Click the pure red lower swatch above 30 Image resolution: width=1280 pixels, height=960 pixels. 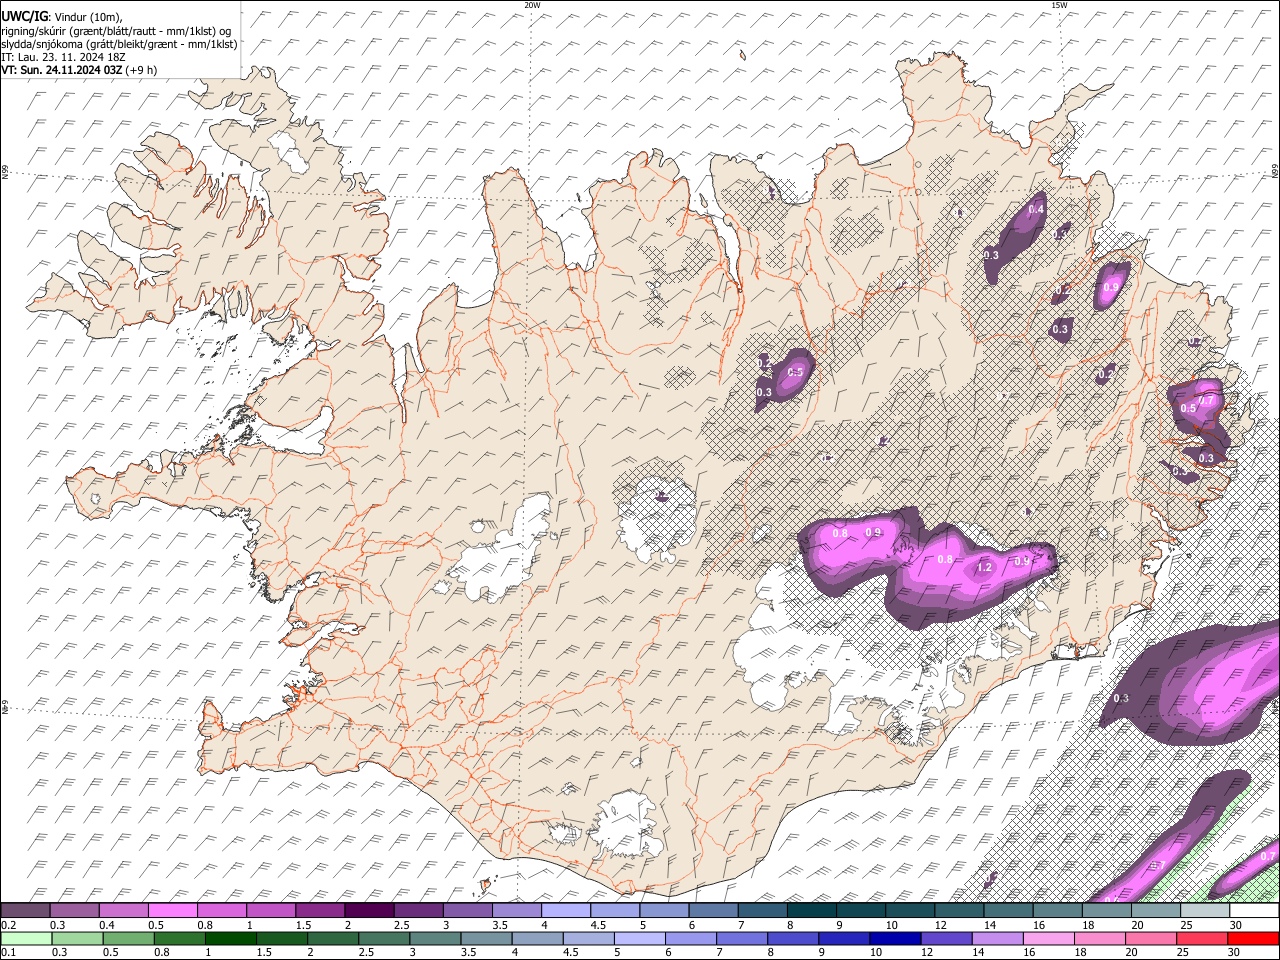pos(1252,938)
